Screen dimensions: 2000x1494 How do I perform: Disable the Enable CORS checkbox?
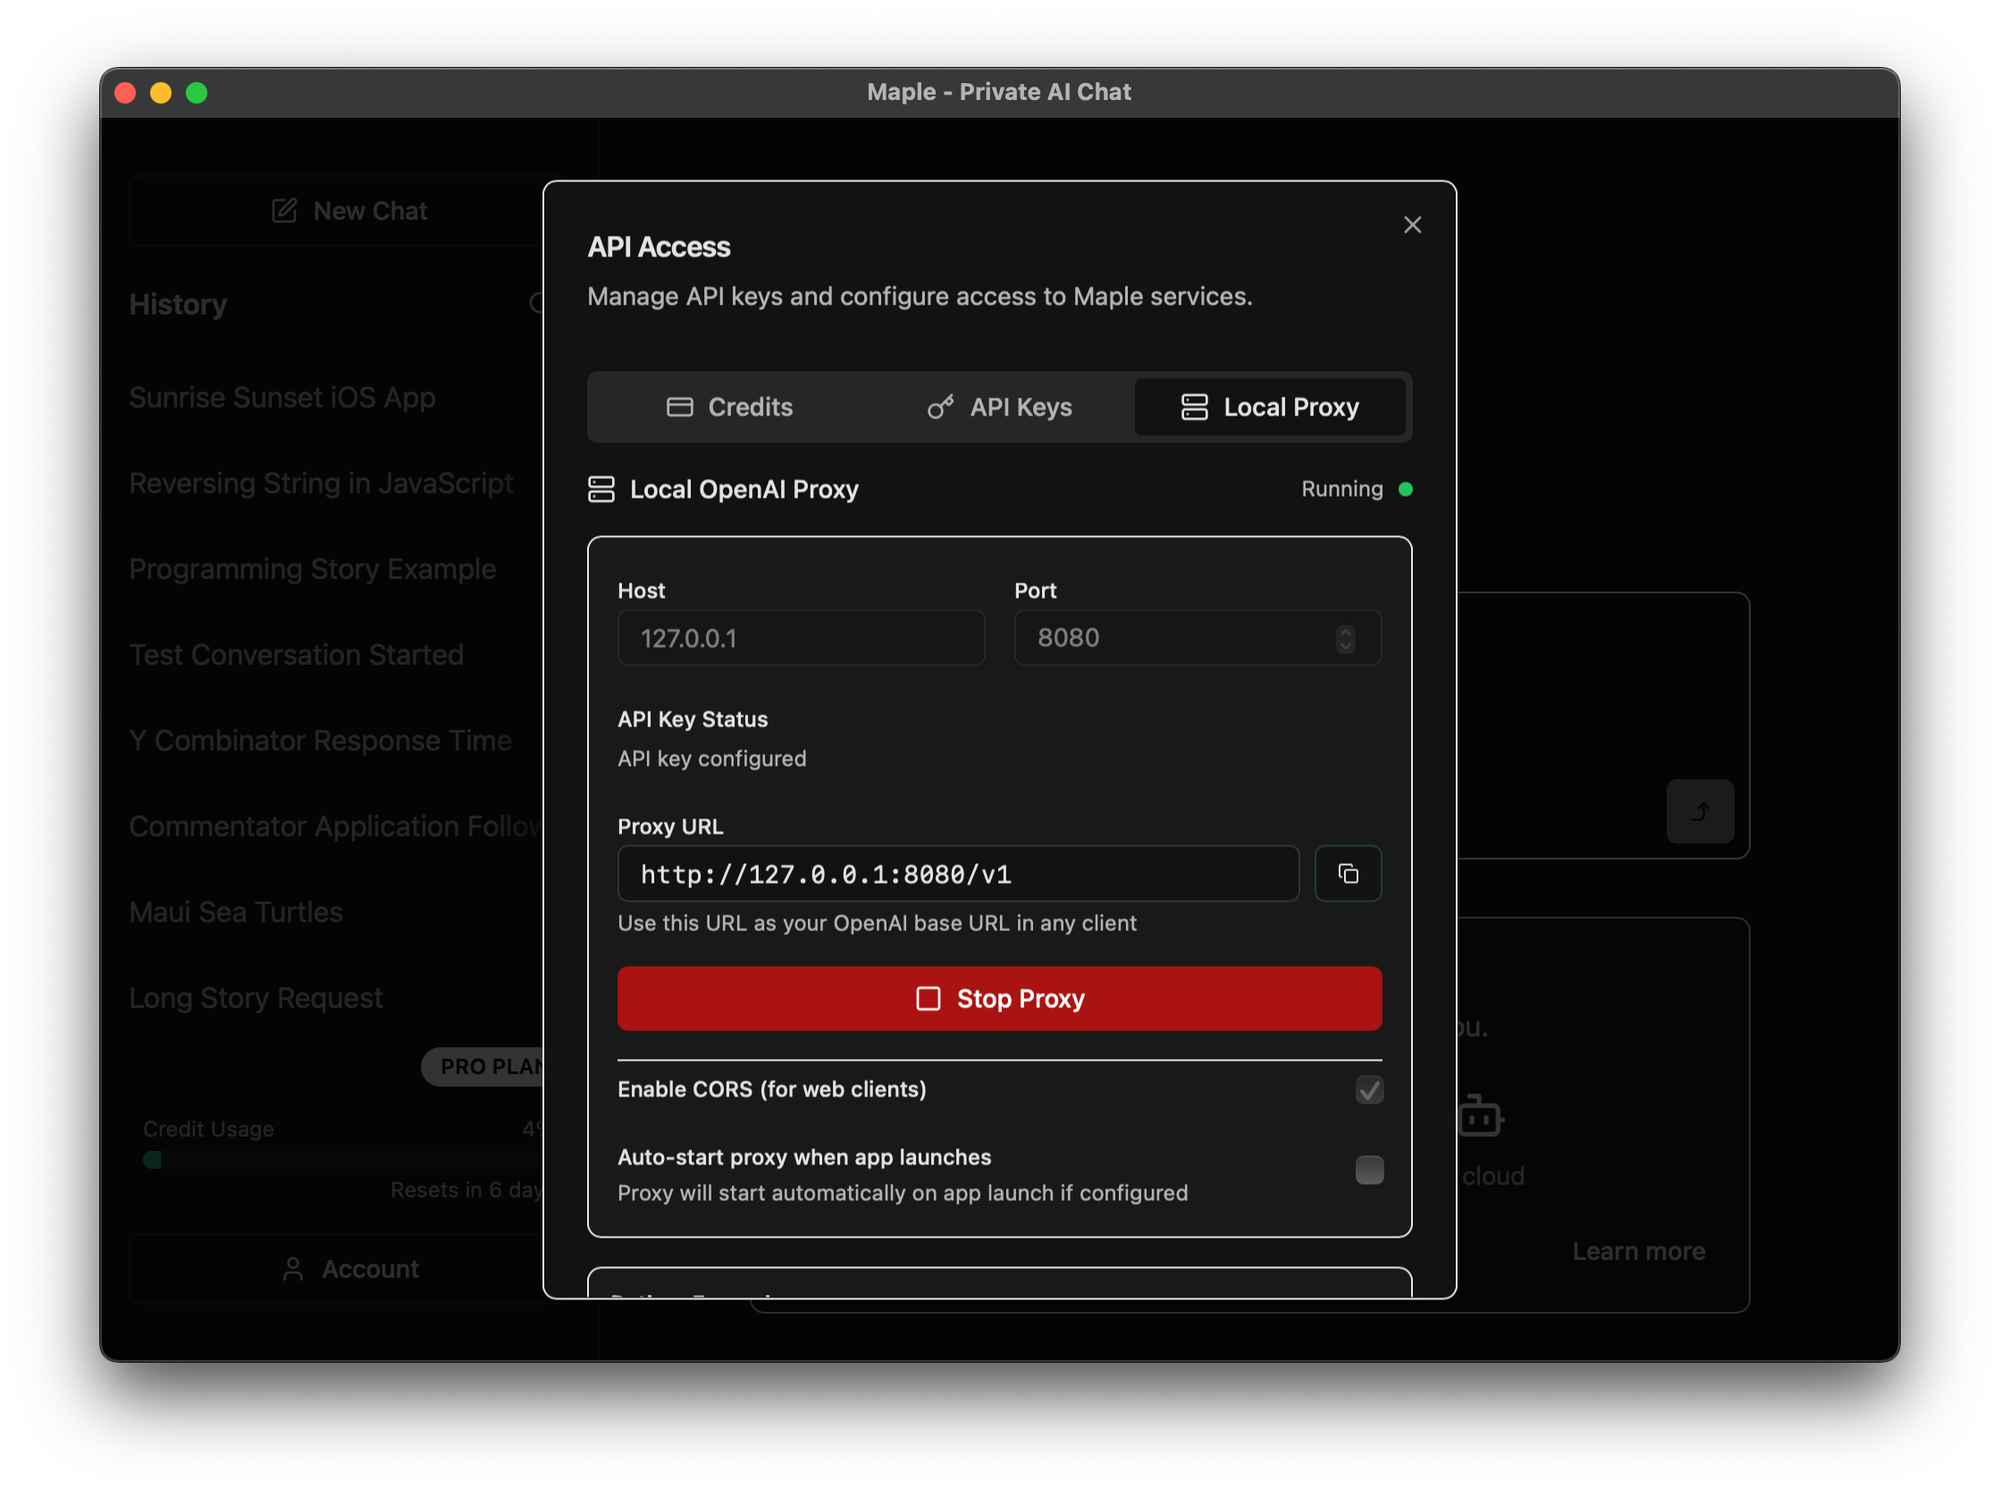[x=1368, y=1089]
